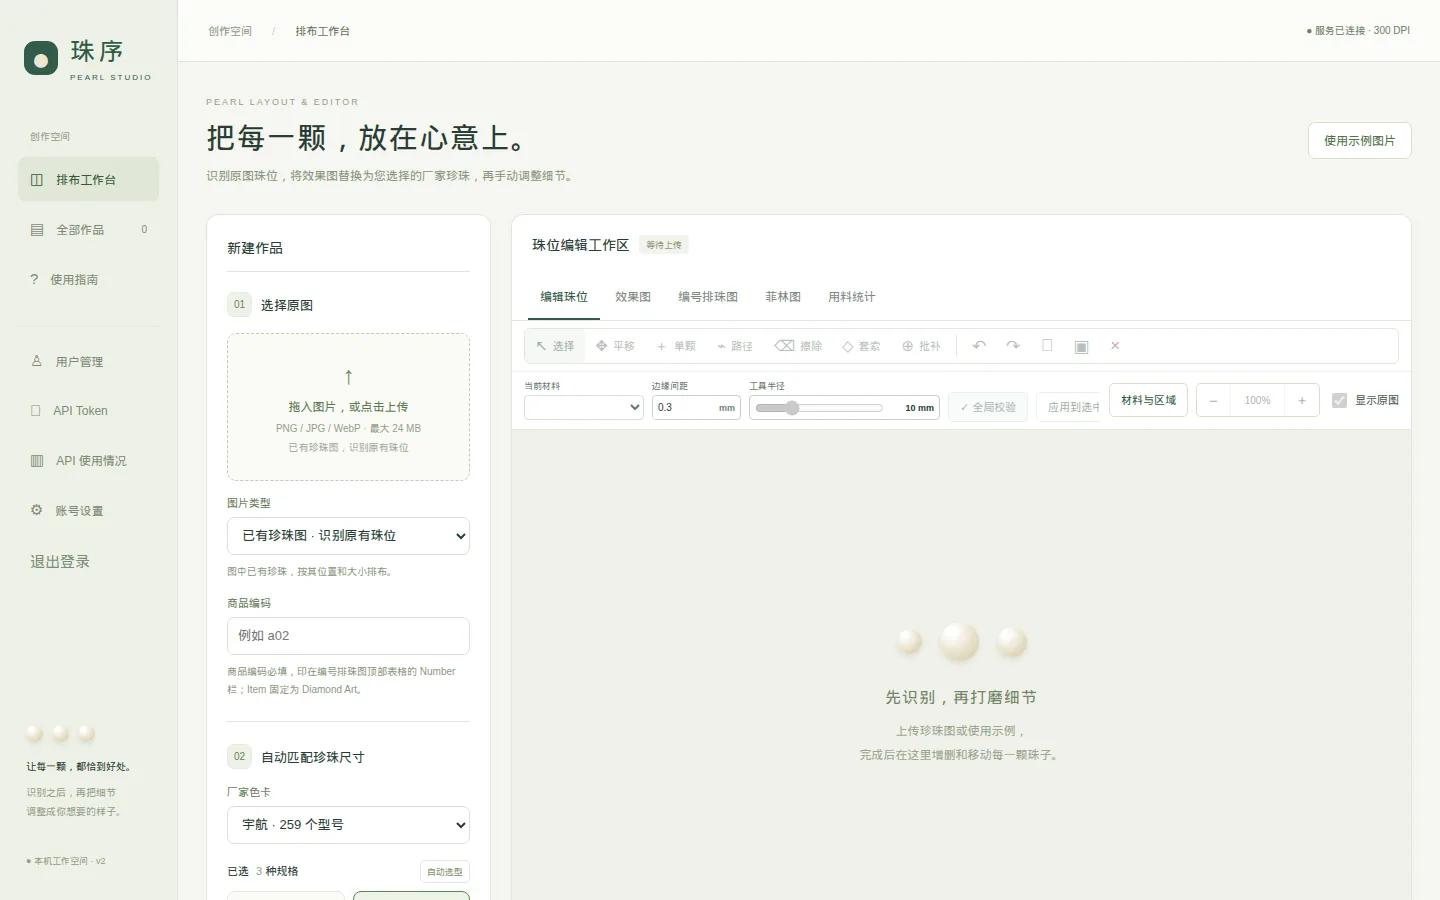Click the 工具半径 slider handle
1440x900 pixels.
point(792,408)
